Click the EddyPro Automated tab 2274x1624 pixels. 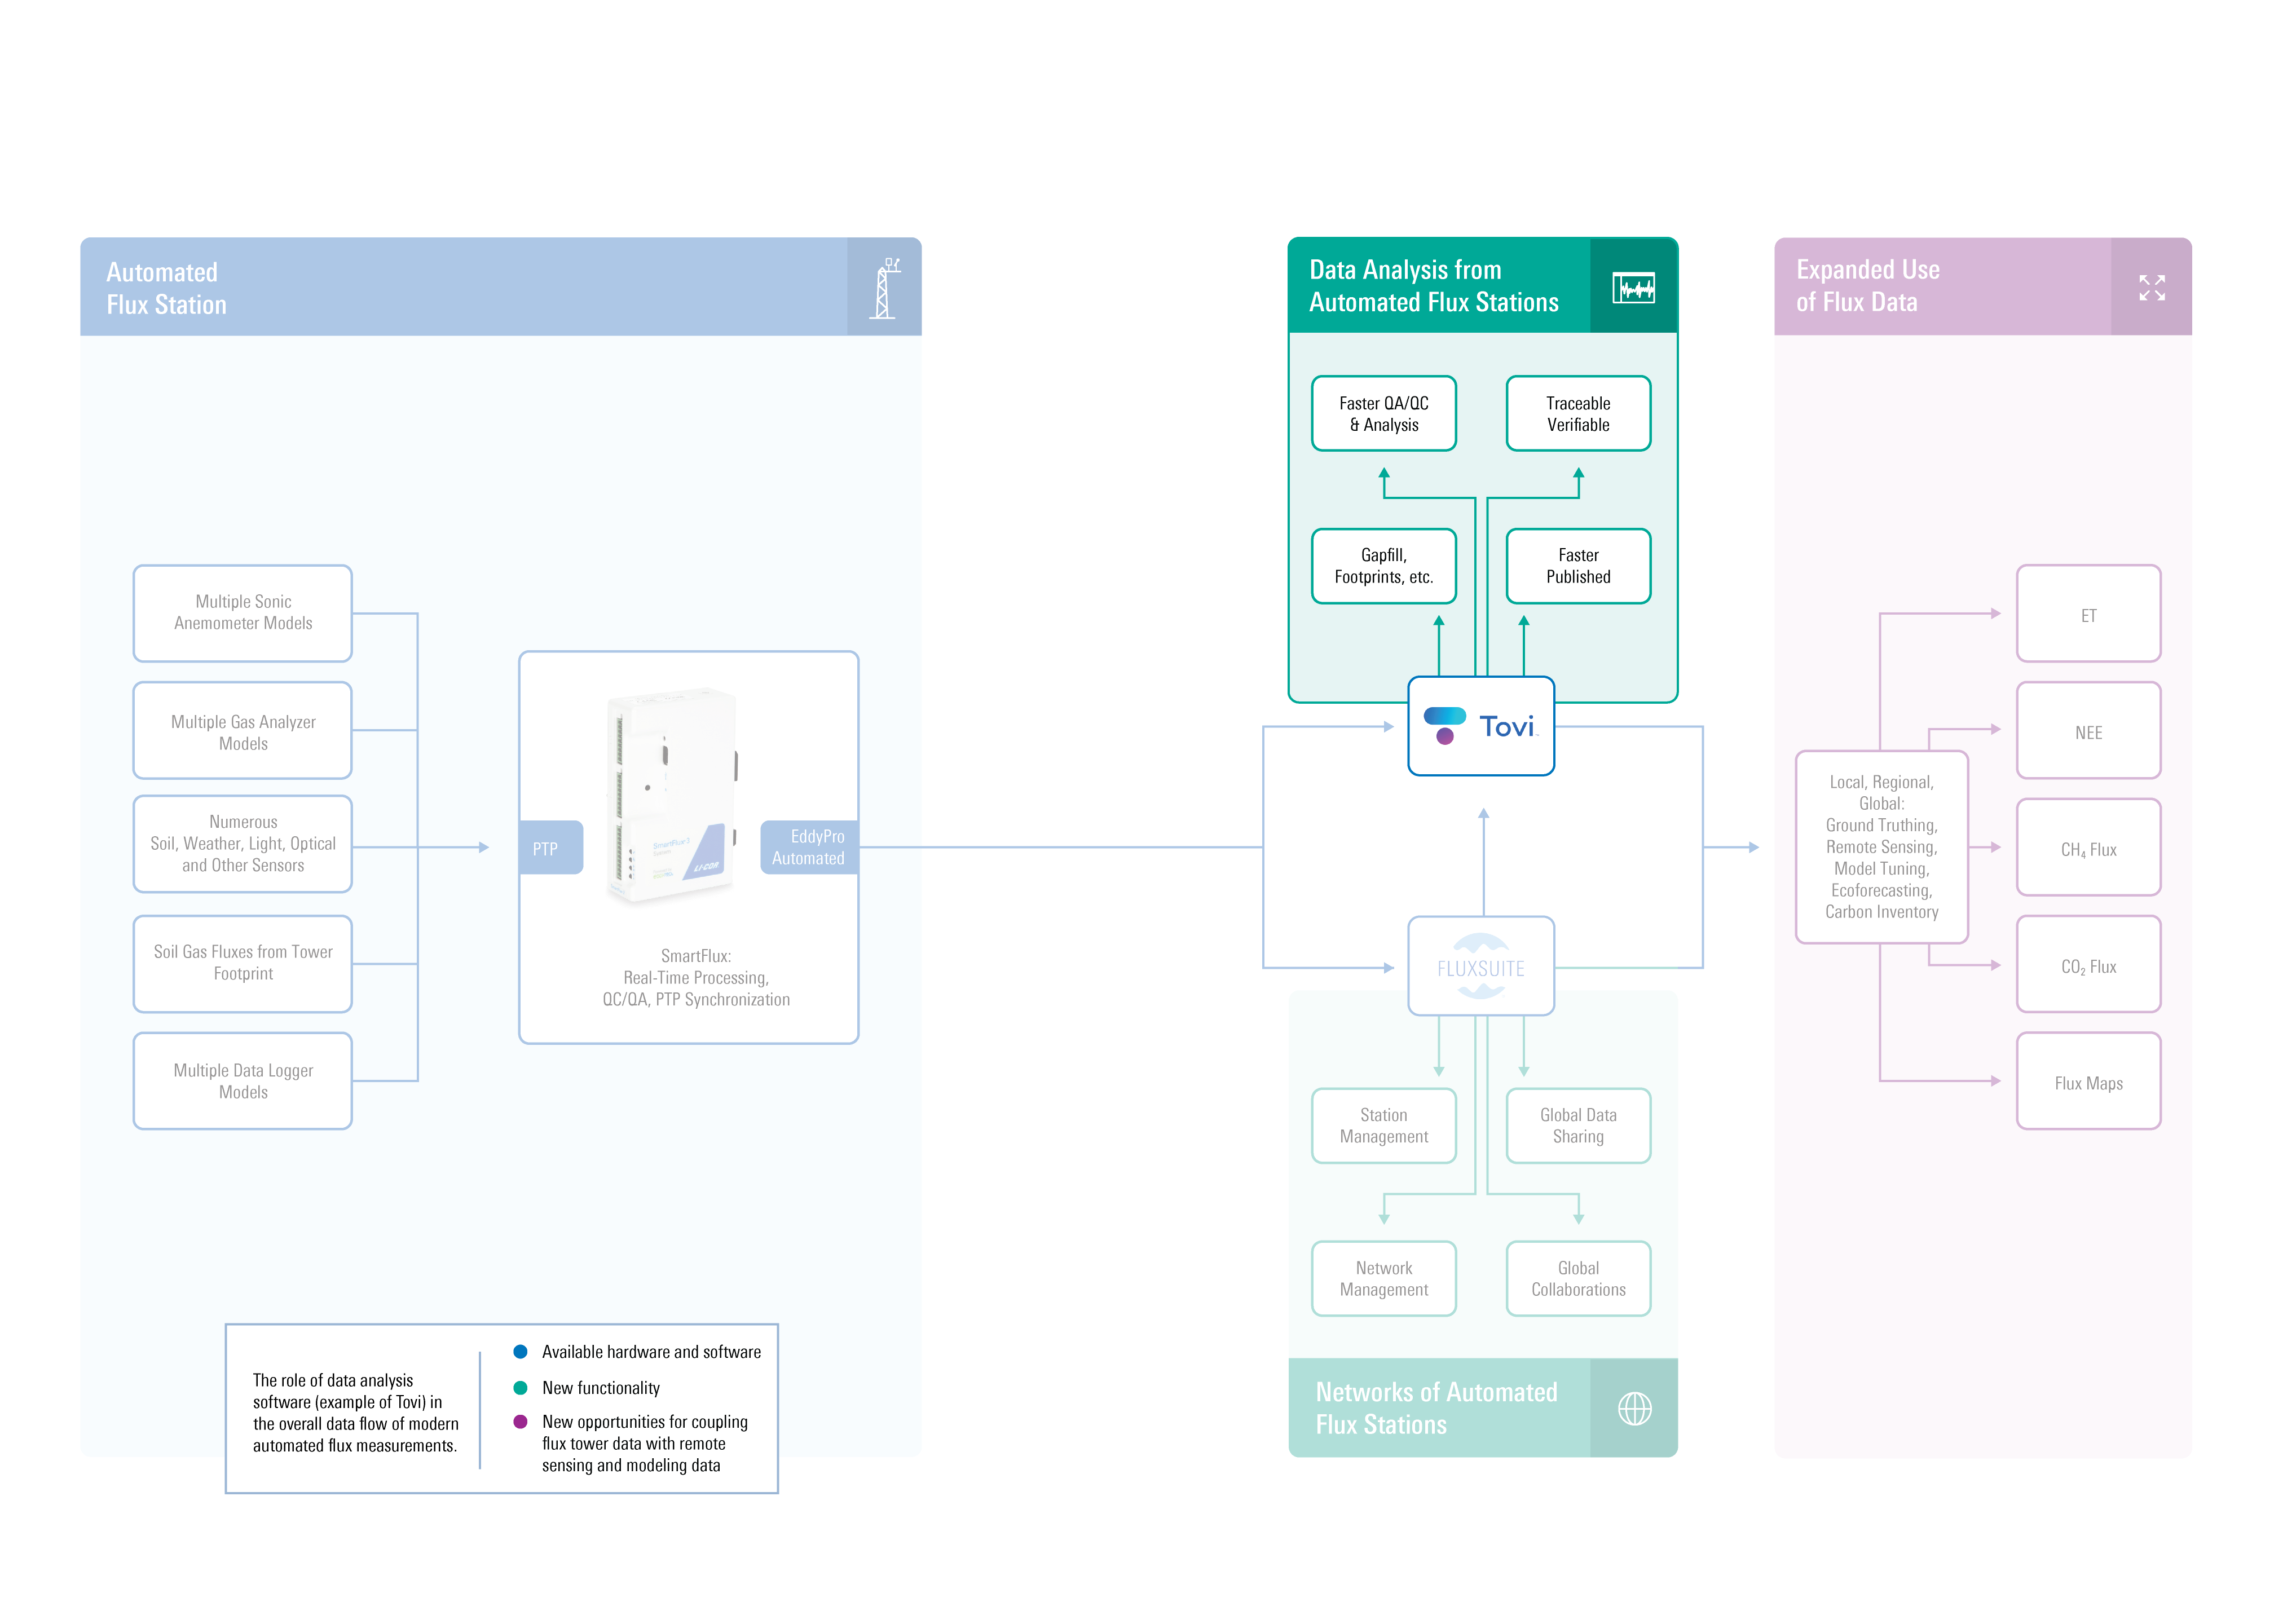[x=809, y=848]
